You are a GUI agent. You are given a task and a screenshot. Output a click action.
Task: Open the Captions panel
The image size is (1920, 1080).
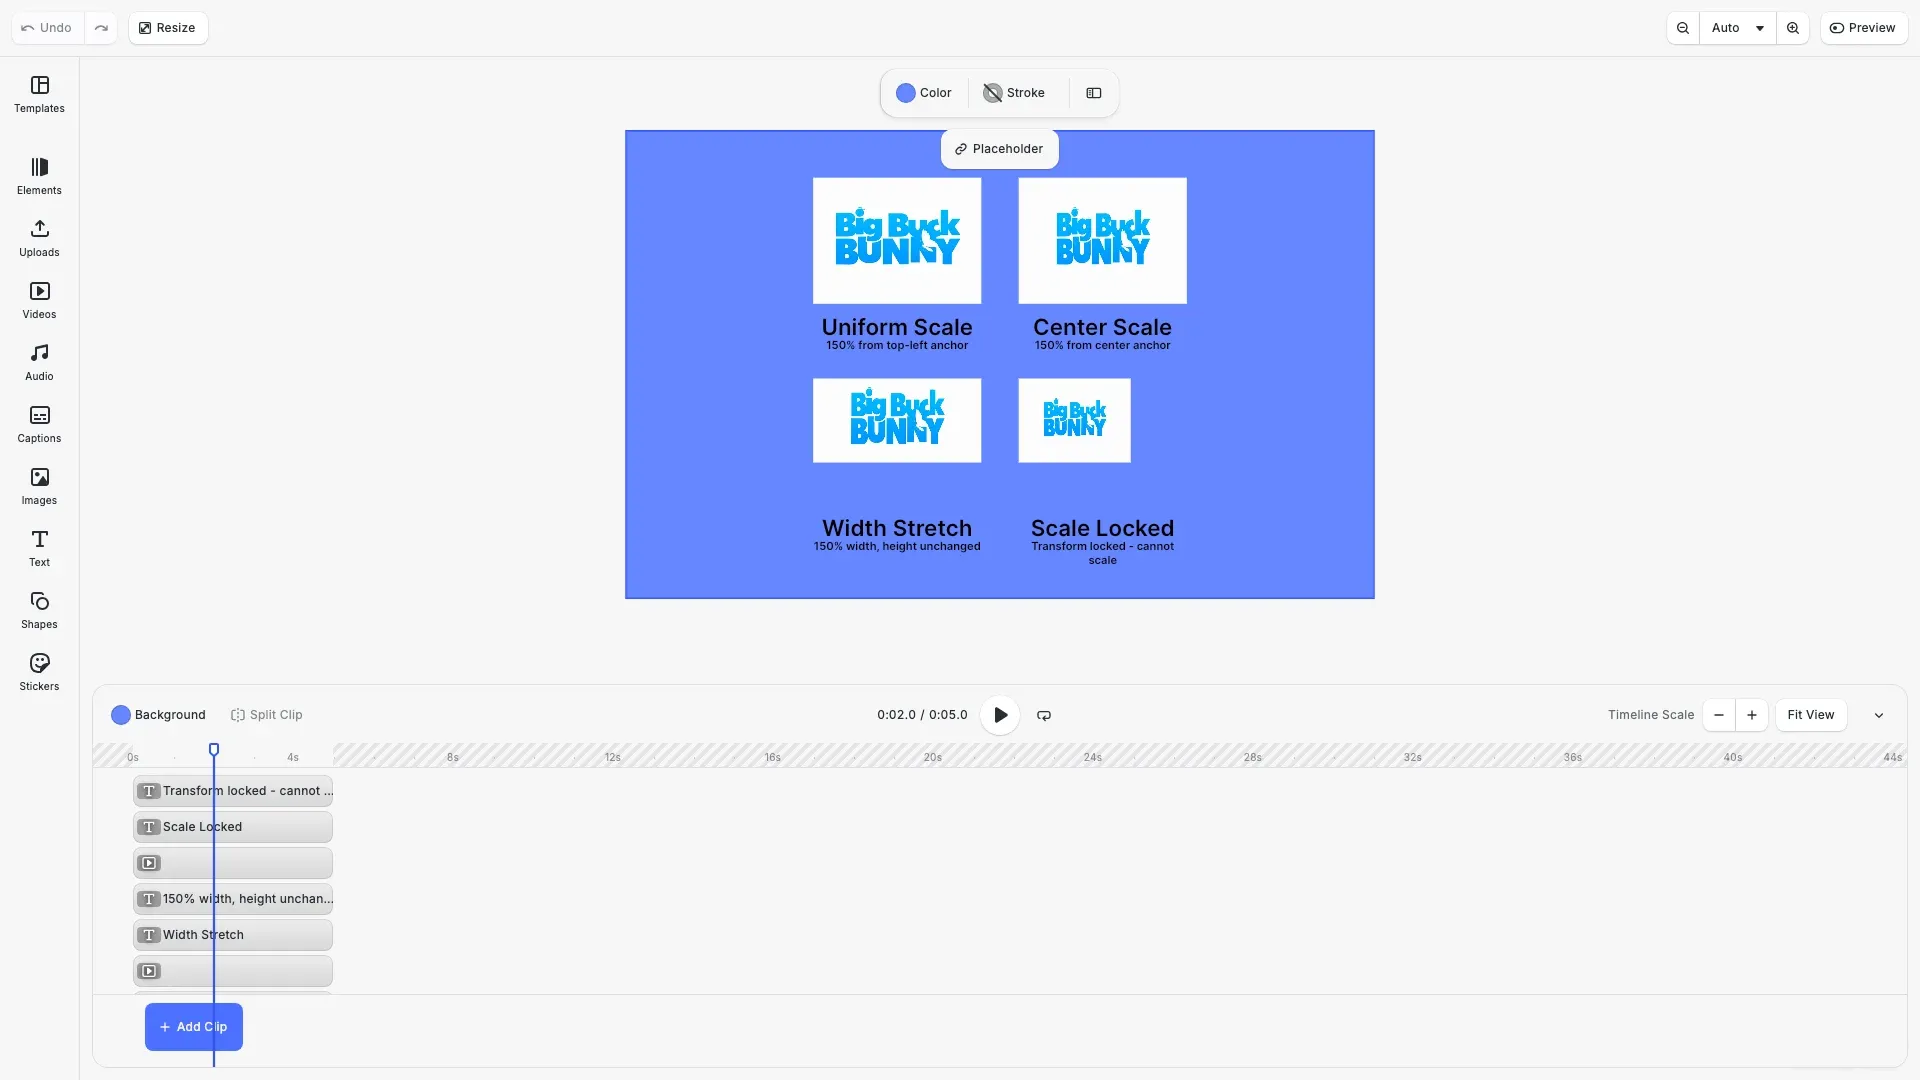(x=39, y=424)
